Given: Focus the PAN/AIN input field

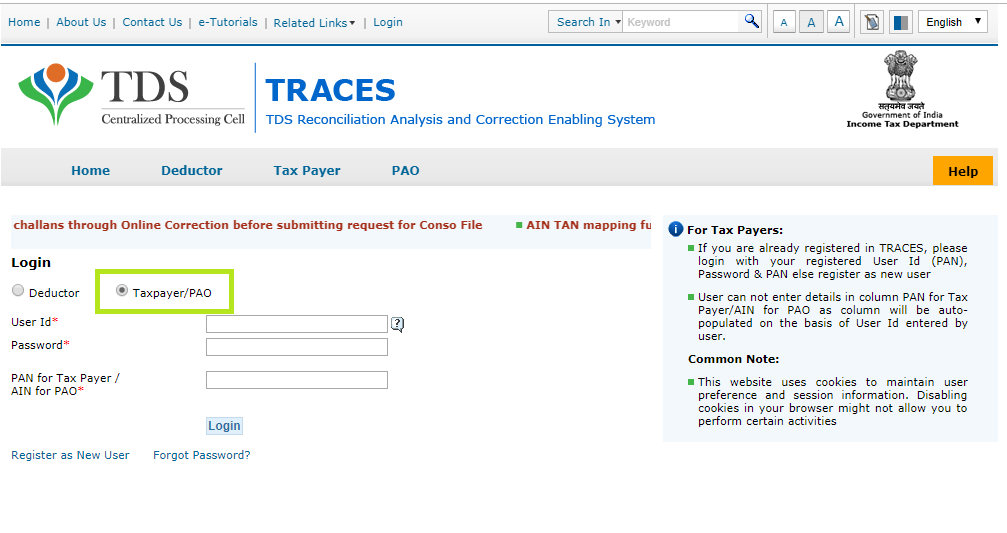Looking at the screenshot, I should click(x=297, y=380).
